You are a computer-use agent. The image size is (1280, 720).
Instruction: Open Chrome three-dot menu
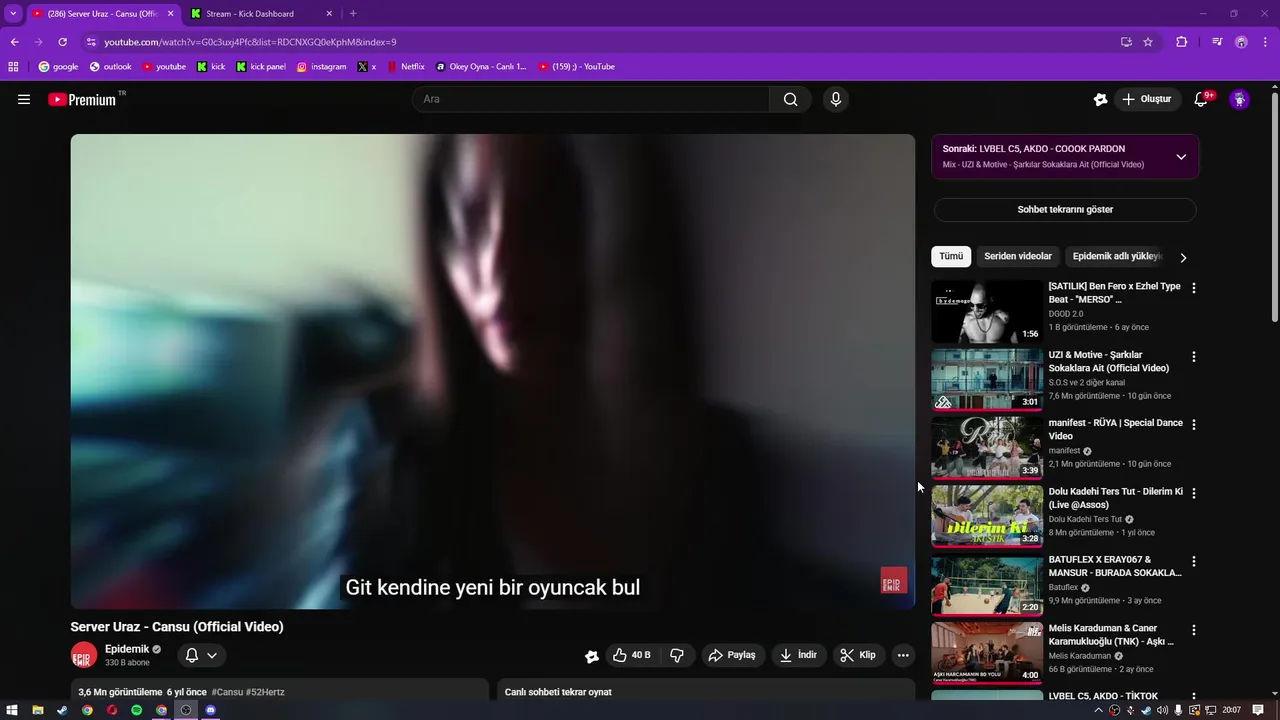tap(1265, 42)
